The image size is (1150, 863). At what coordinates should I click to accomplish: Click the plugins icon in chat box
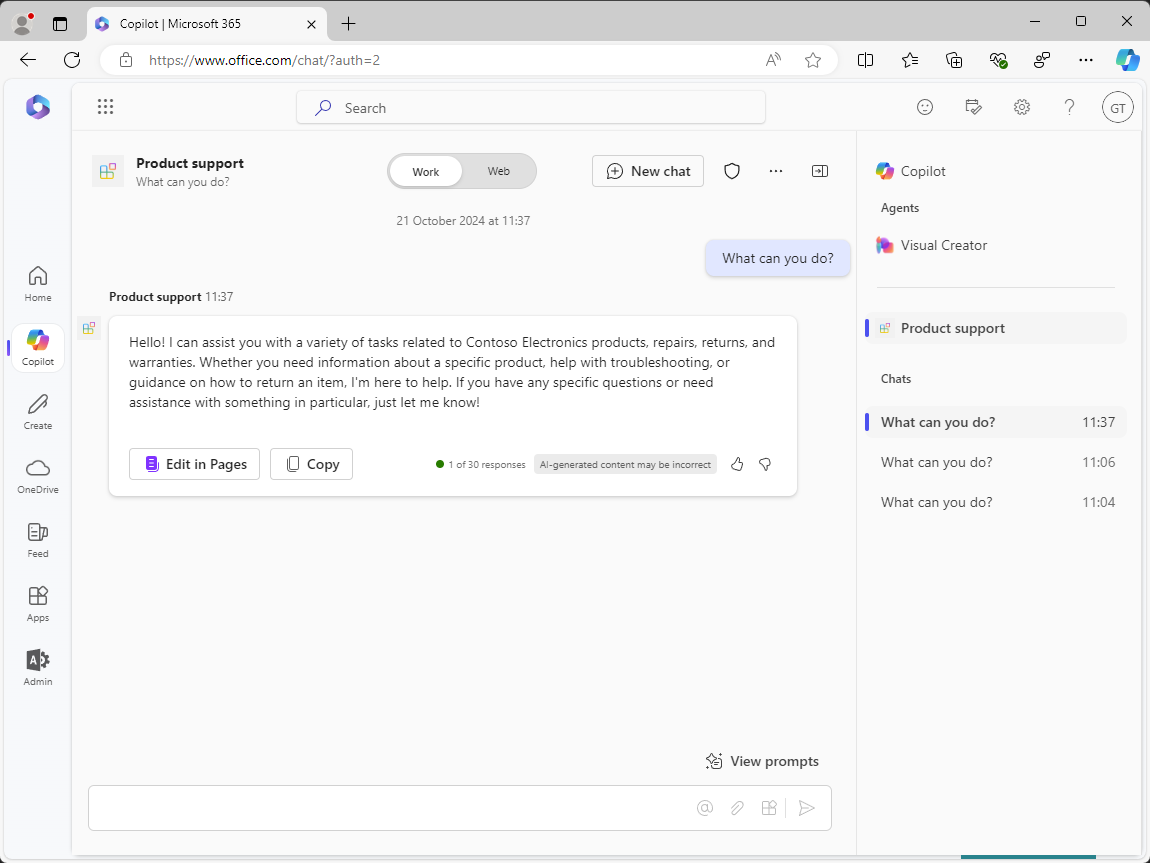pos(769,808)
